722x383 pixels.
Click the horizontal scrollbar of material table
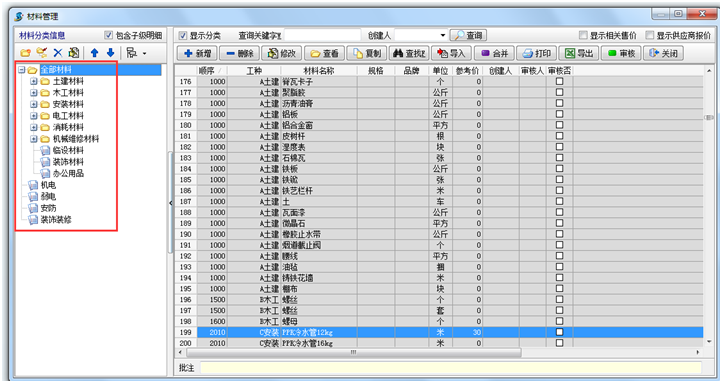pos(353,352)
